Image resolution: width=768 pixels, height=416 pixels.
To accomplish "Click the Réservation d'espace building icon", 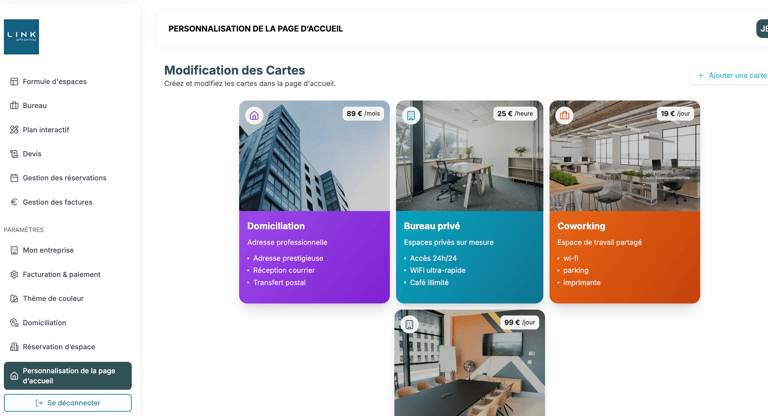I will pos(14,347).
